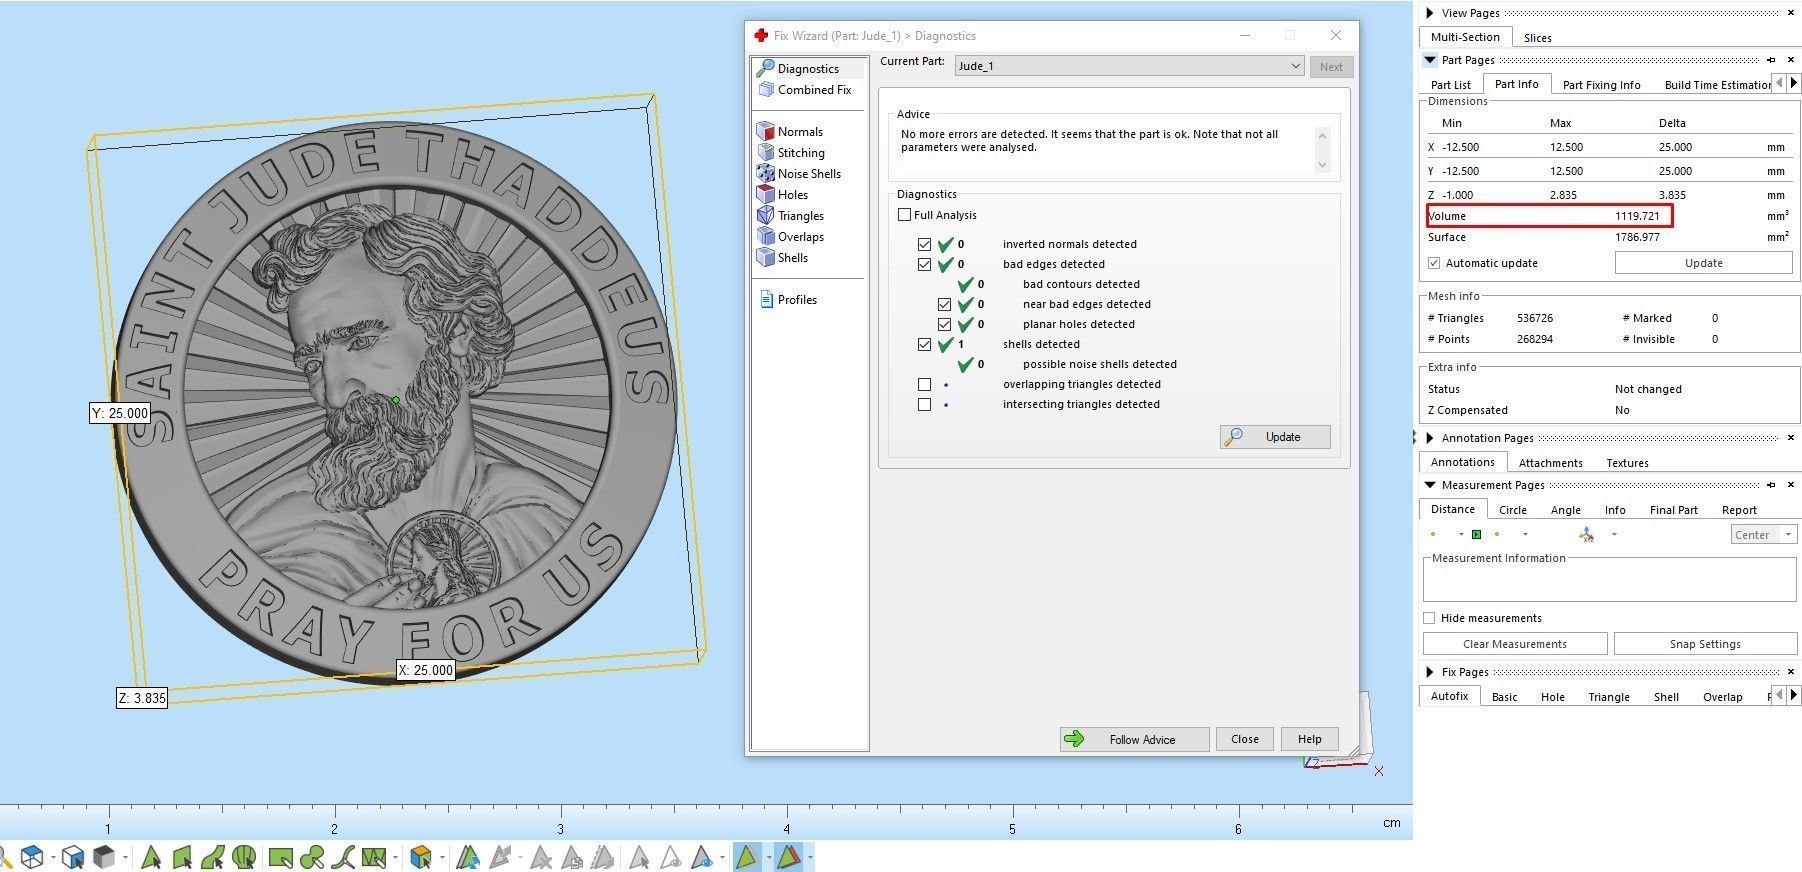
Task: Open the Attachments tab
Action: pos(1550,463)
